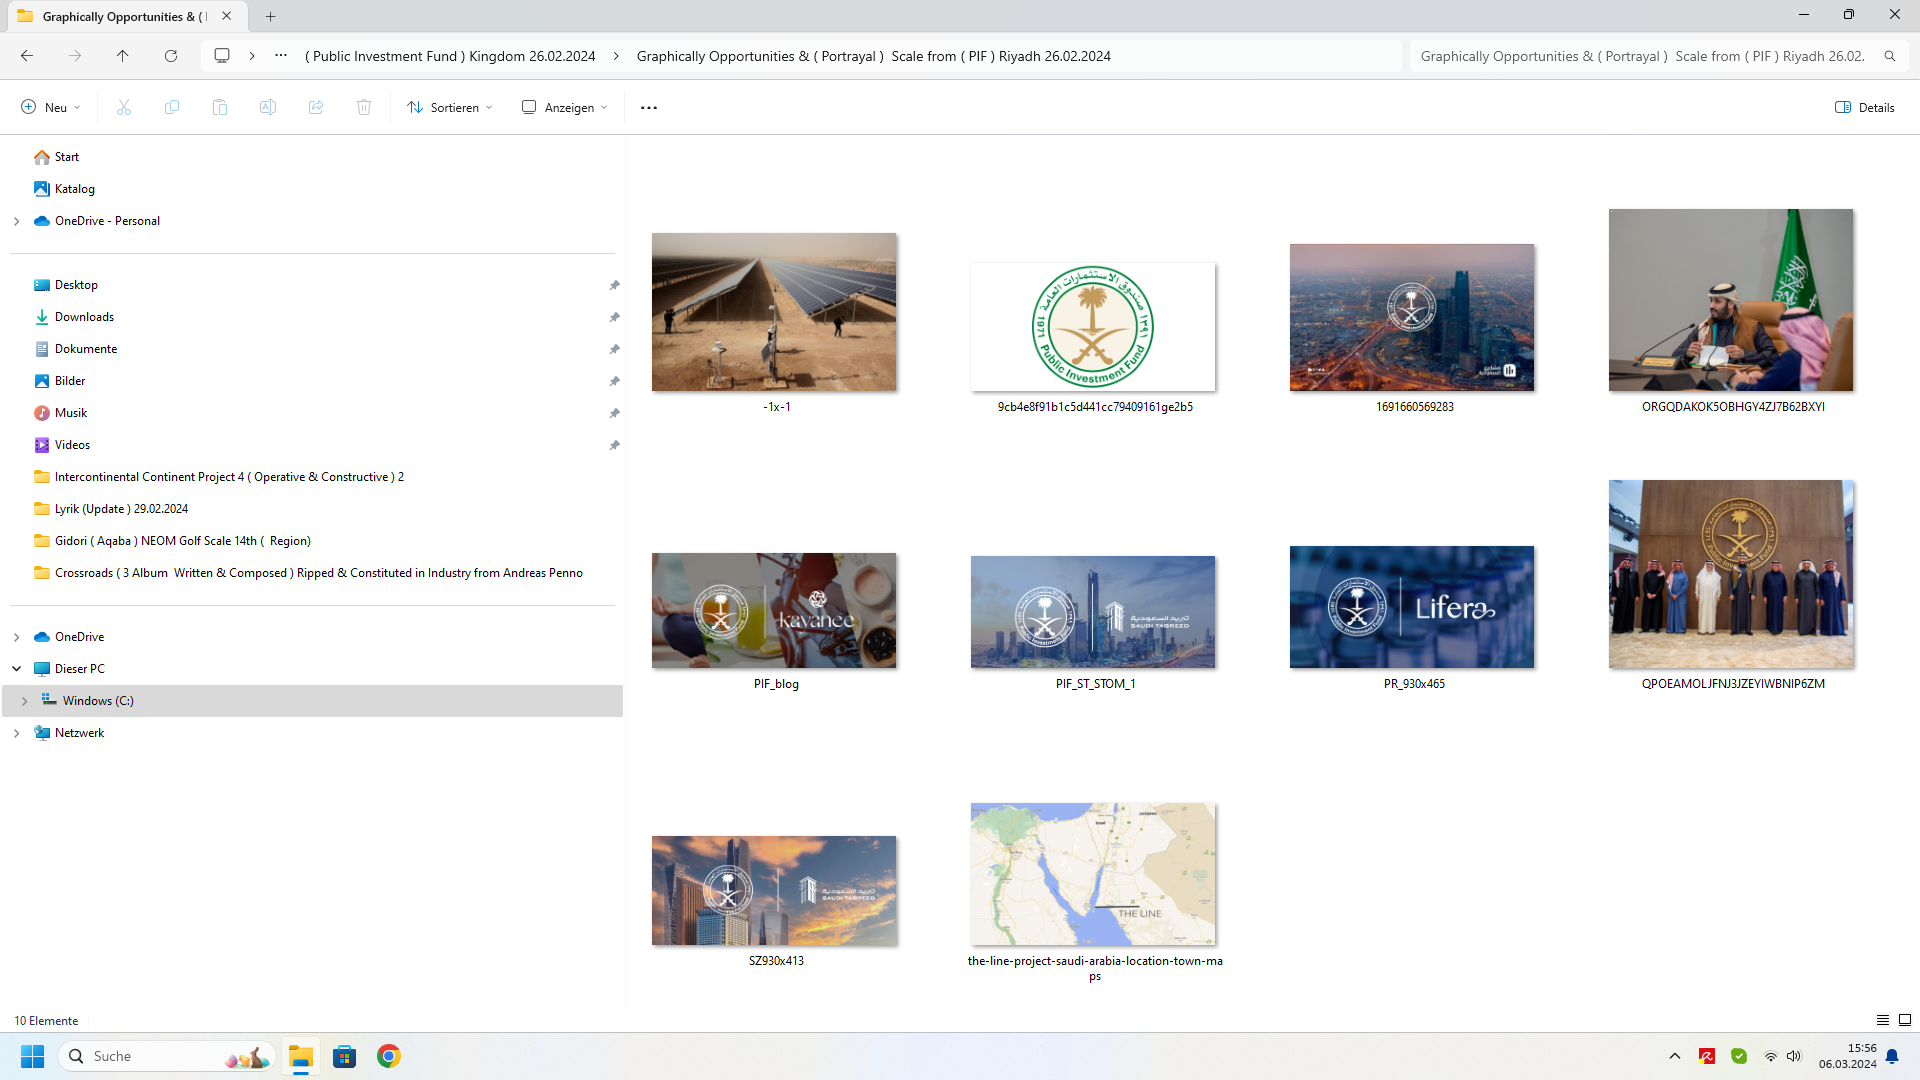Unpin Desktop via its pin icon
1920x1080 pixels.
coord(614,285)
